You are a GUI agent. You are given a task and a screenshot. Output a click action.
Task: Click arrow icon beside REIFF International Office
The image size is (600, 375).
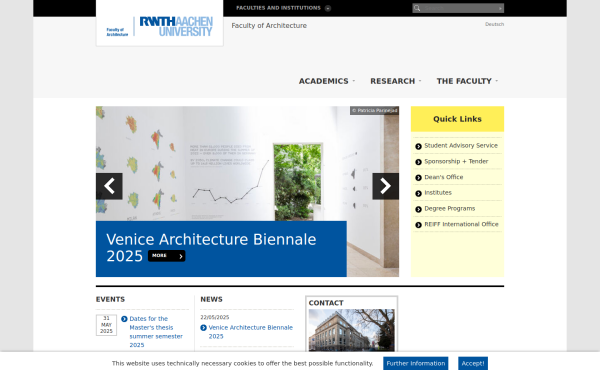coord(418,225)
